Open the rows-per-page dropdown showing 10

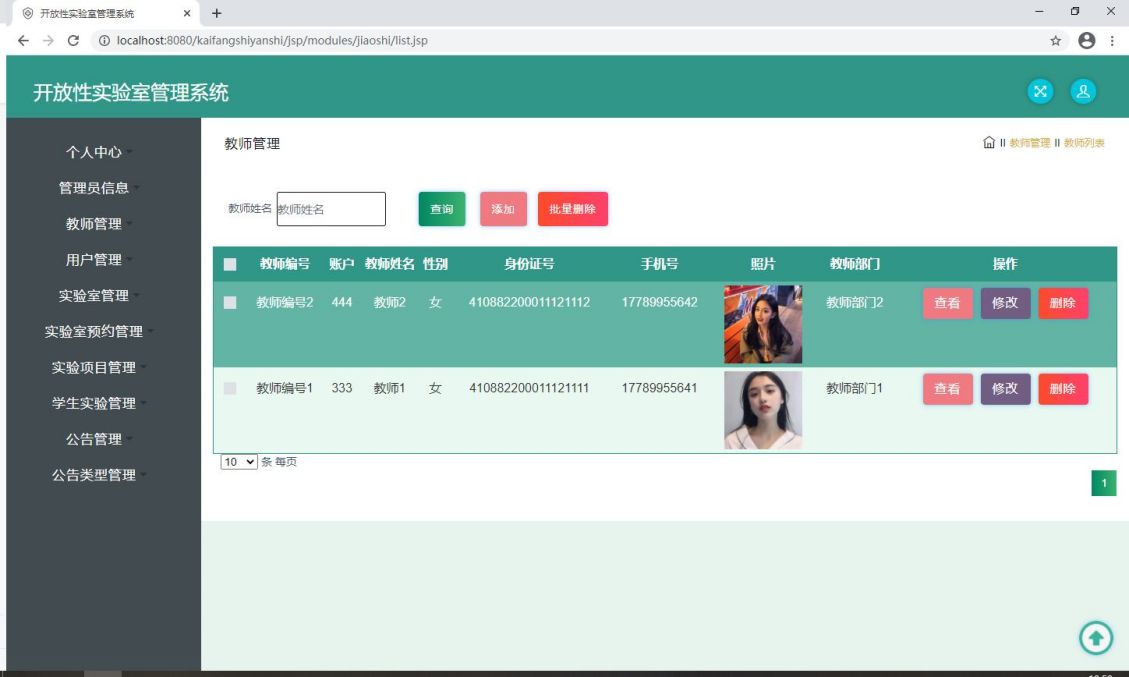(239, 462)
